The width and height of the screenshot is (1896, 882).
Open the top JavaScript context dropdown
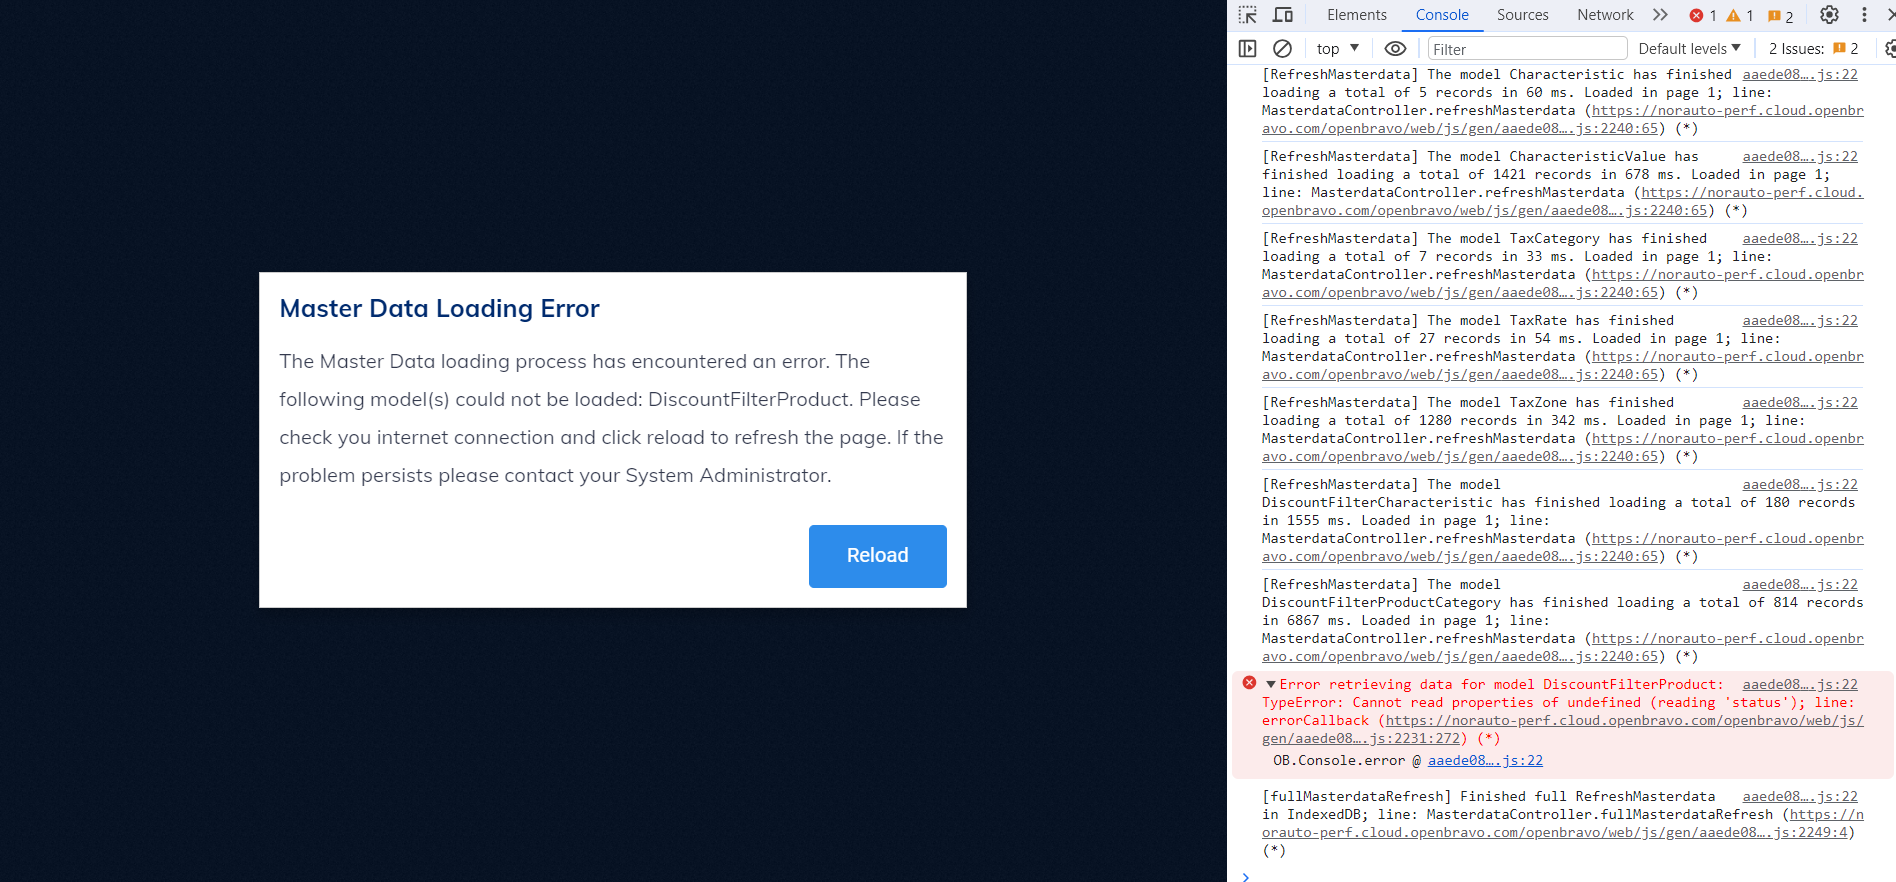(1338, 49)
